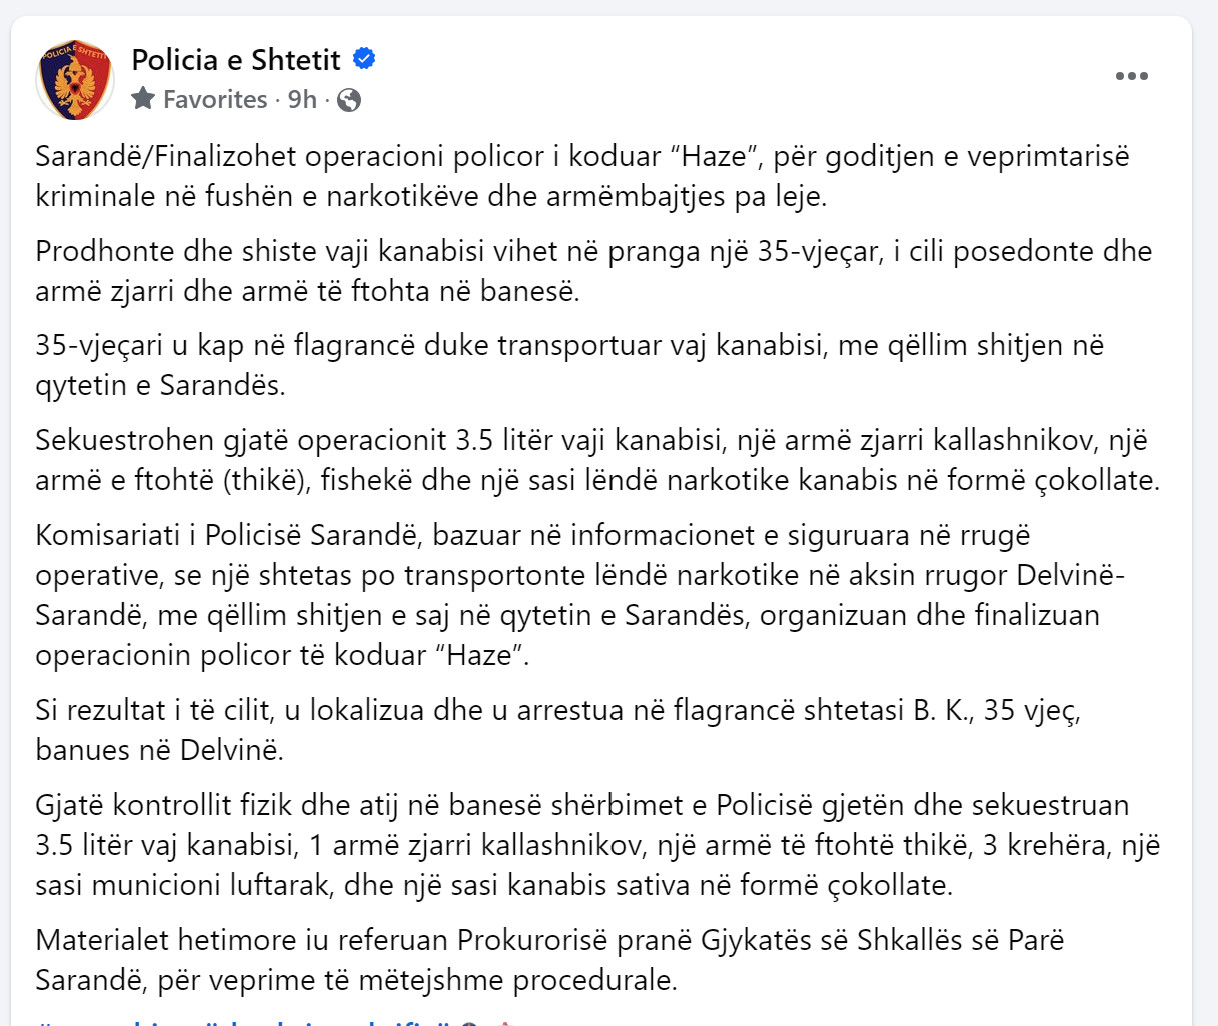
Task: Click the paragraph starting "Gjatë kontrollit fizik"
Action: coord(598,845)
